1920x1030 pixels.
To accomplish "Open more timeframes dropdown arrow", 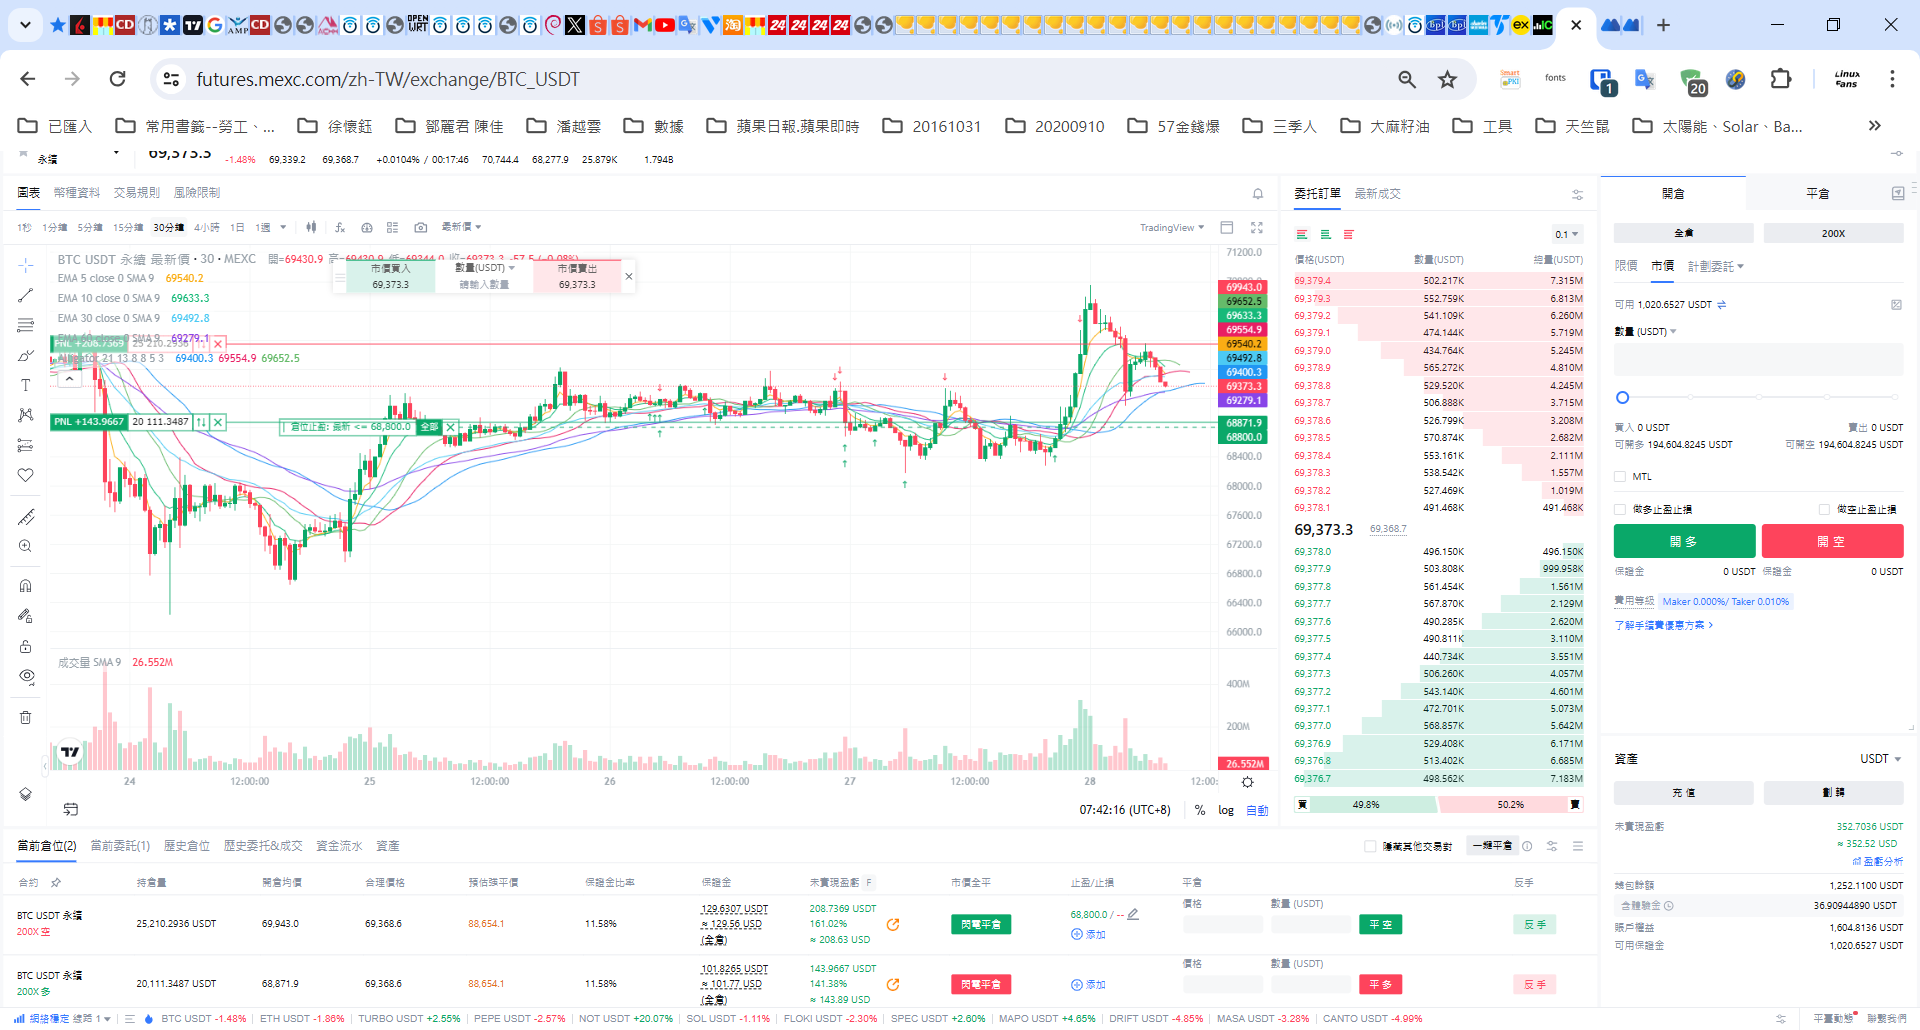I will [283, 227].
